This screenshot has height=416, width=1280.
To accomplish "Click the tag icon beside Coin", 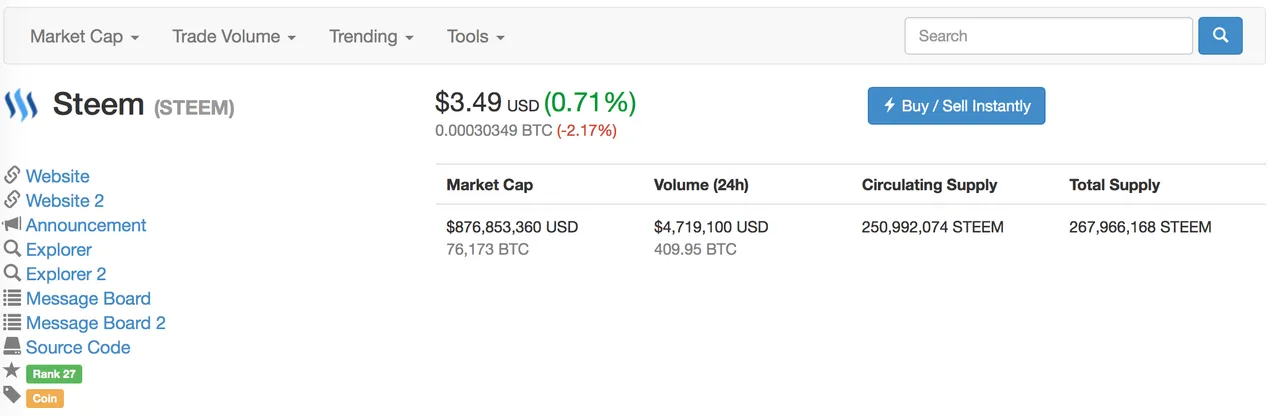I will [12, 396].
